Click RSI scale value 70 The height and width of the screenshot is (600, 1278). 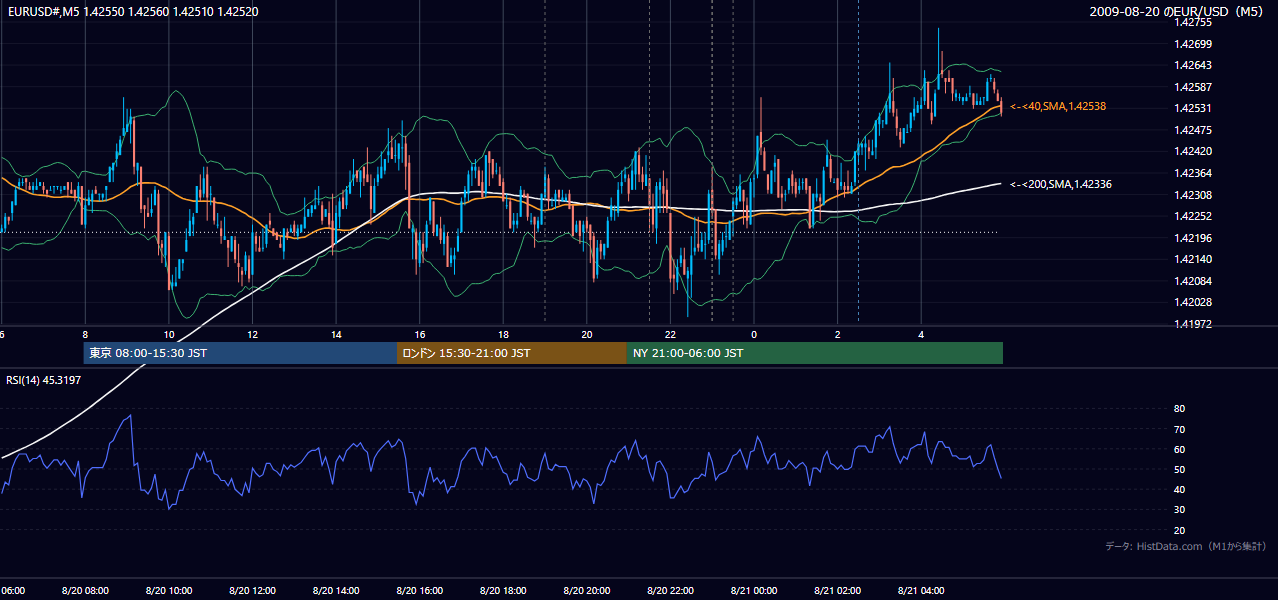point(1179,429)
